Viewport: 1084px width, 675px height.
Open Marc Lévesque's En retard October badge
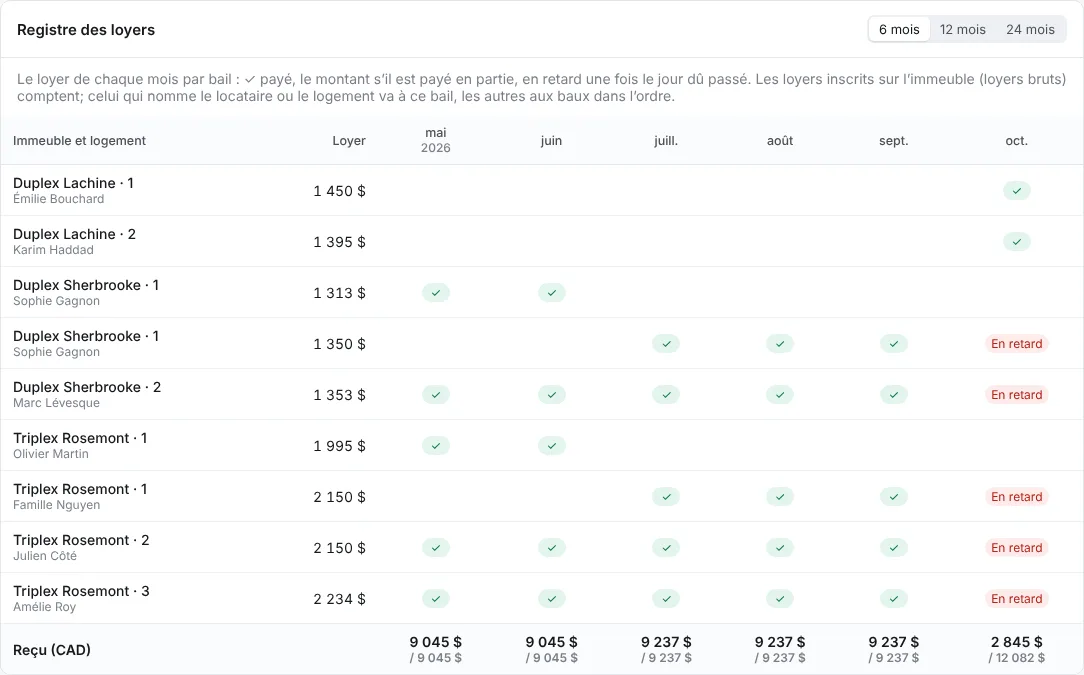[x=1016, y=395]
